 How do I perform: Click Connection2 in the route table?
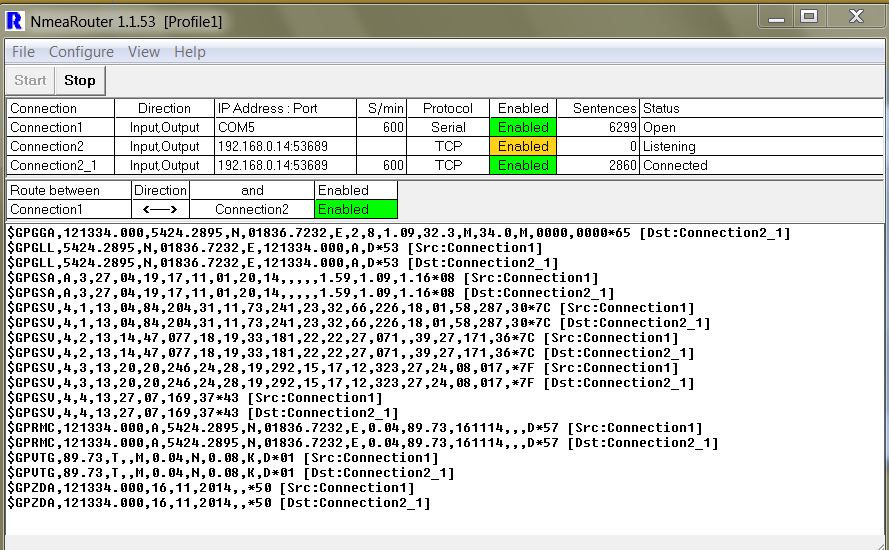[x=252, y=209]
